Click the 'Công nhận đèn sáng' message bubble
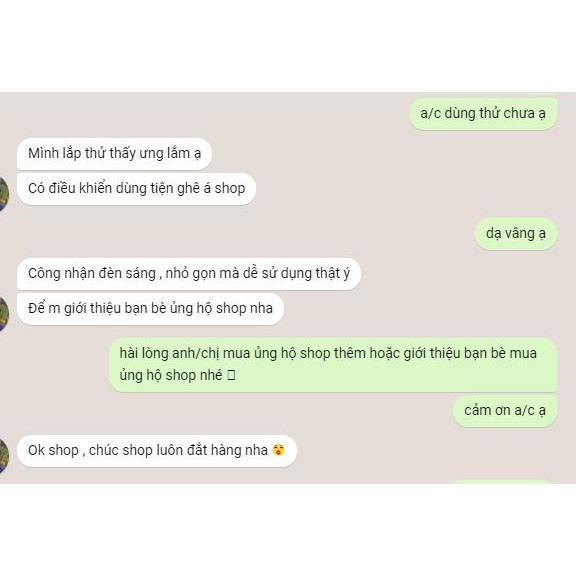The height and width of the screenshot is (576, 576). pos(189,274)
